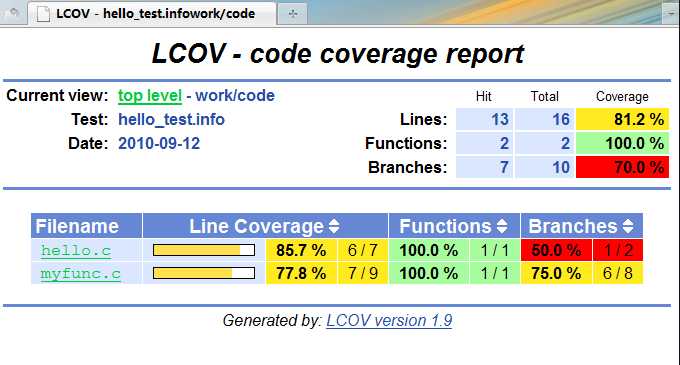
Task: Click the summary Coverage column label
Action: 622,96
